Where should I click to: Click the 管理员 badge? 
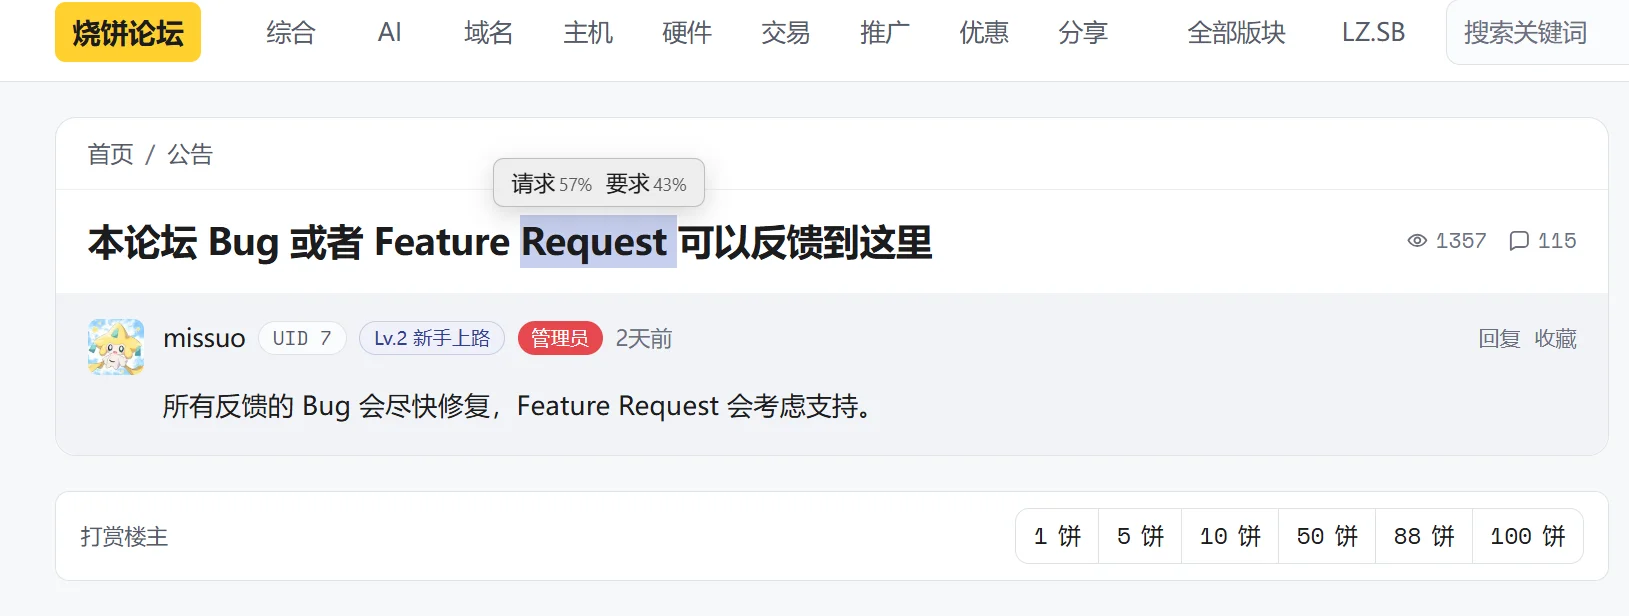click(560, 338)
